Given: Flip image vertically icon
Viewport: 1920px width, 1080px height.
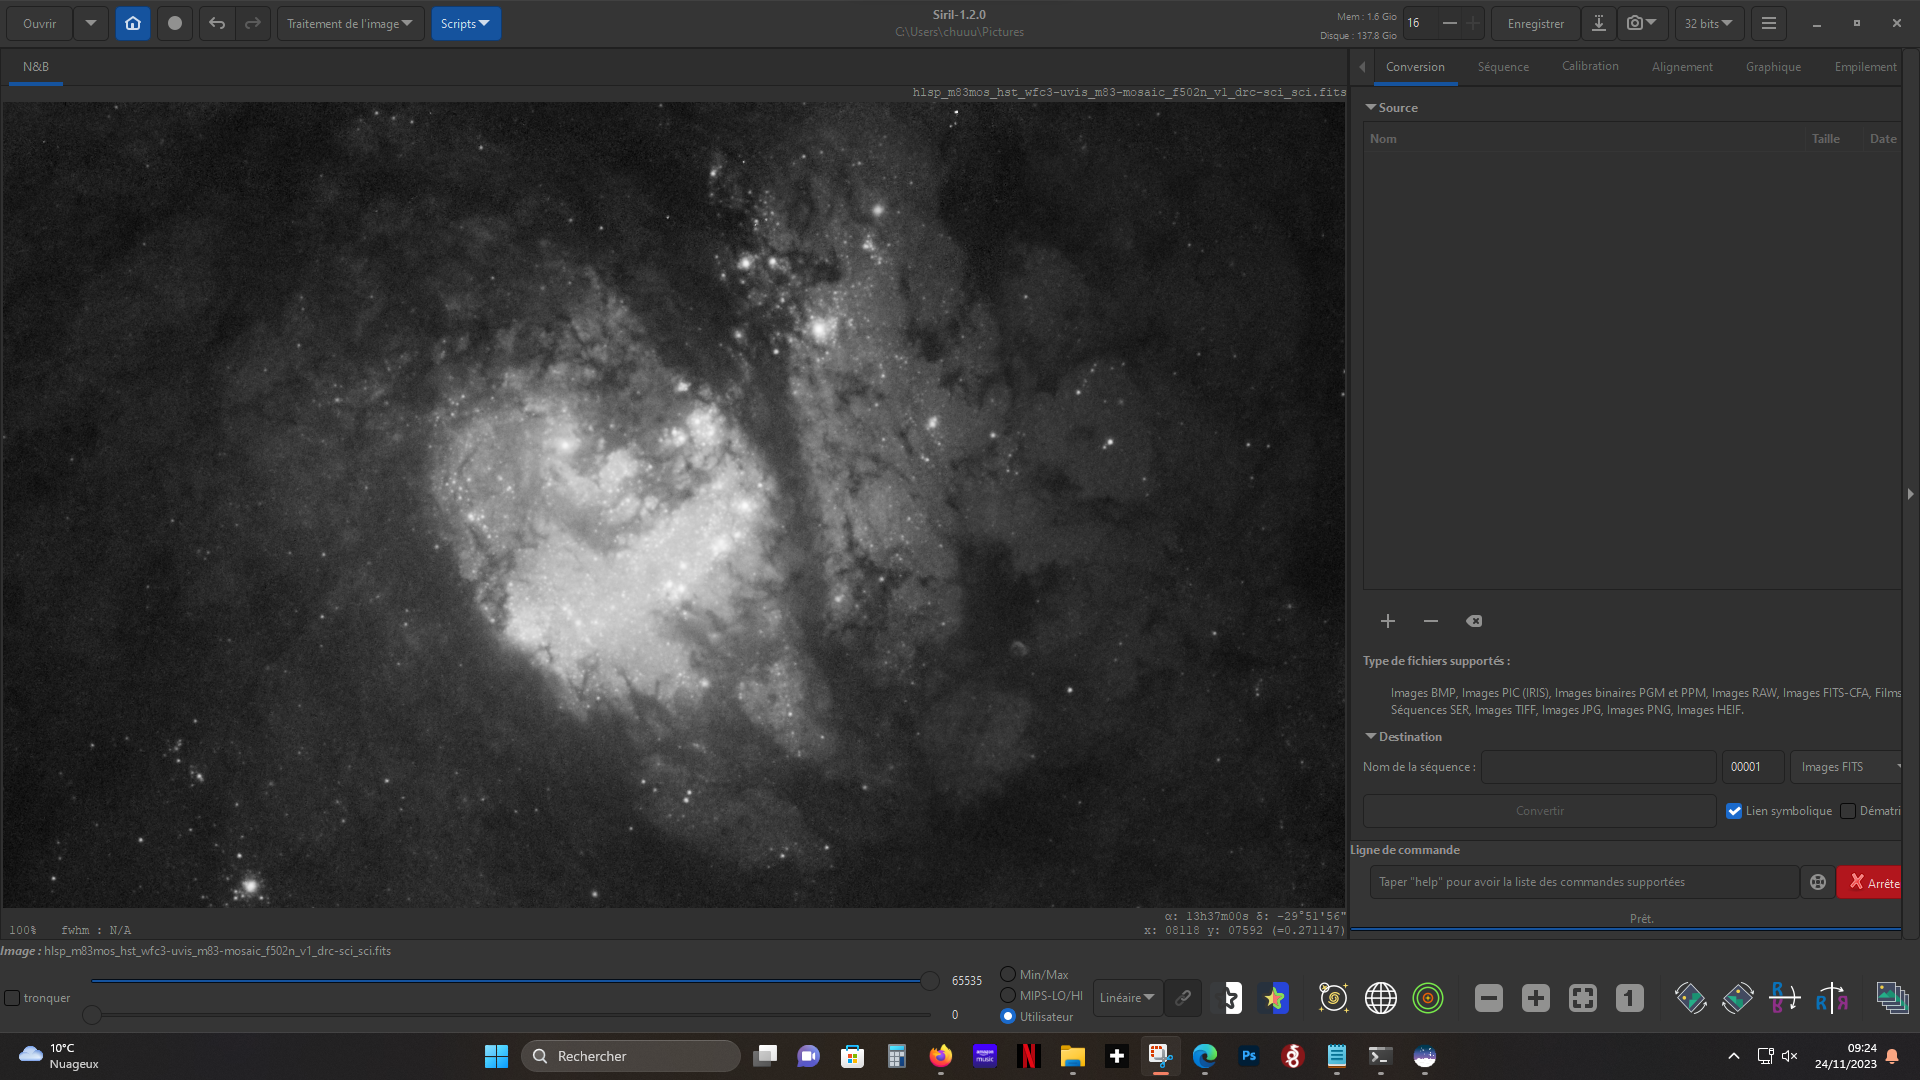Looking at the screenshot, I should [1785, 998].
